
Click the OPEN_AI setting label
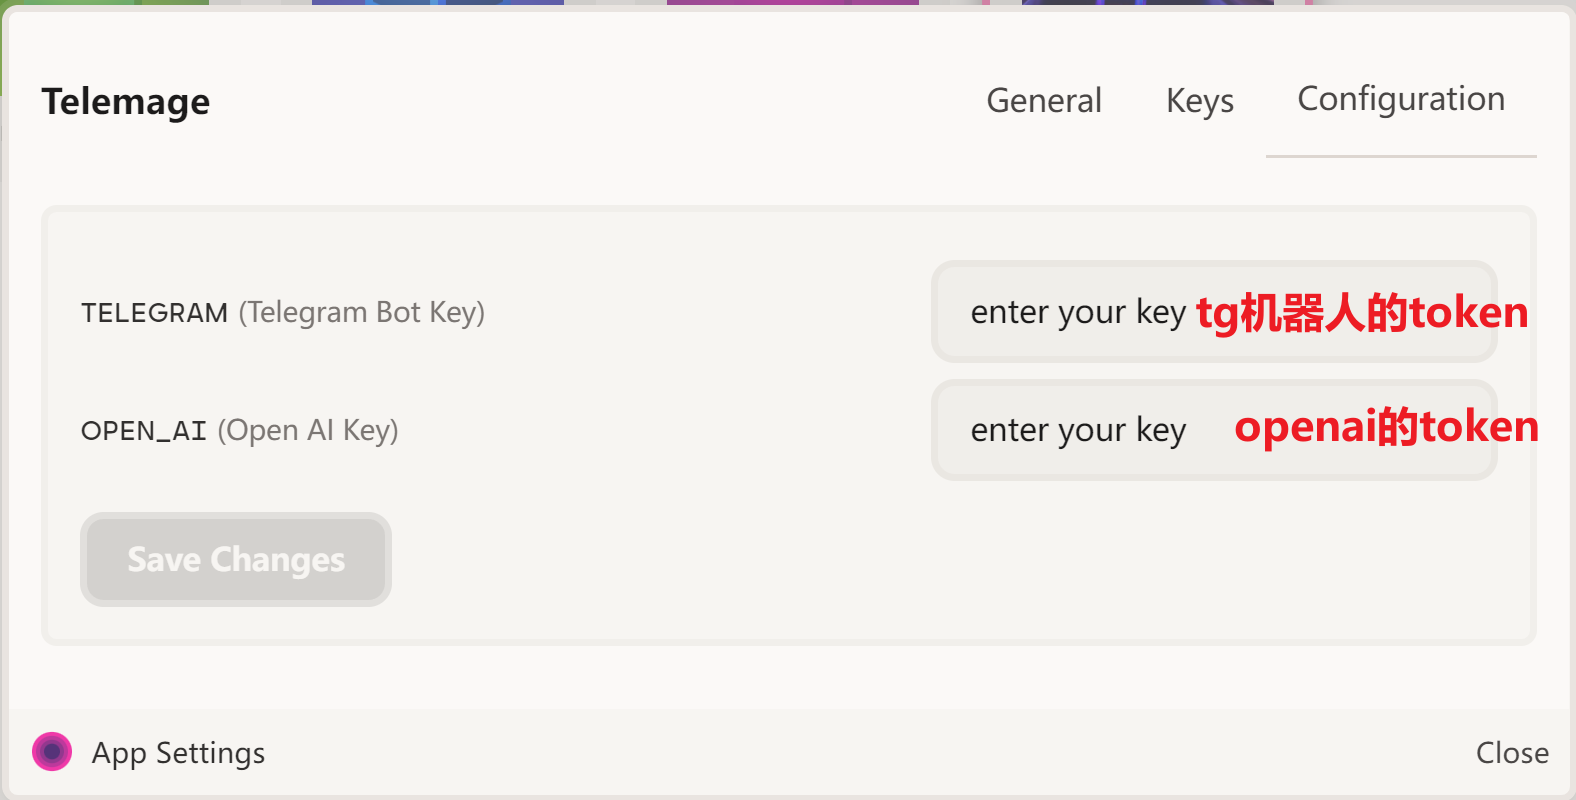point(144,431)
